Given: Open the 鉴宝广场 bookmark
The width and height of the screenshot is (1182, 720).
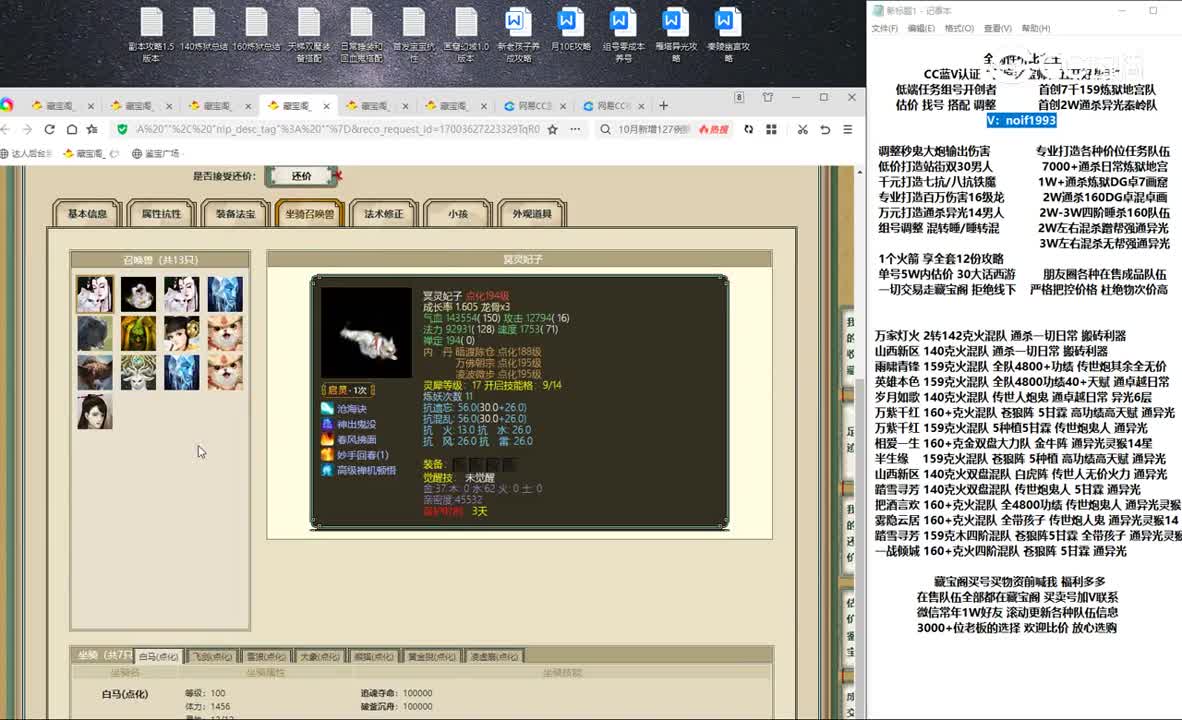Looking at the screenshot, I should [156, 153].
